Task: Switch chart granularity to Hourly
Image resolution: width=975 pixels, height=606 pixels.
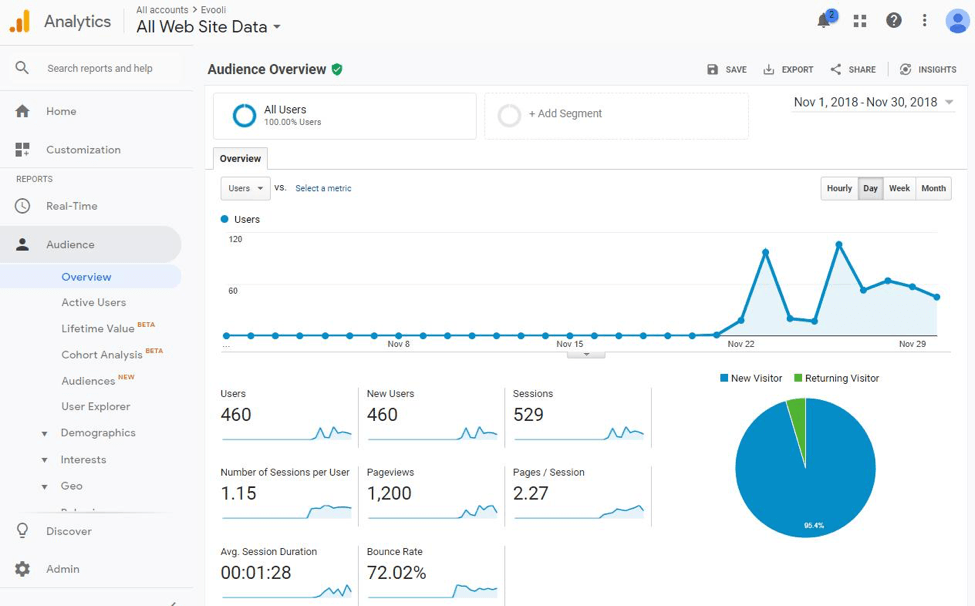Action: [x=839, y=188]
